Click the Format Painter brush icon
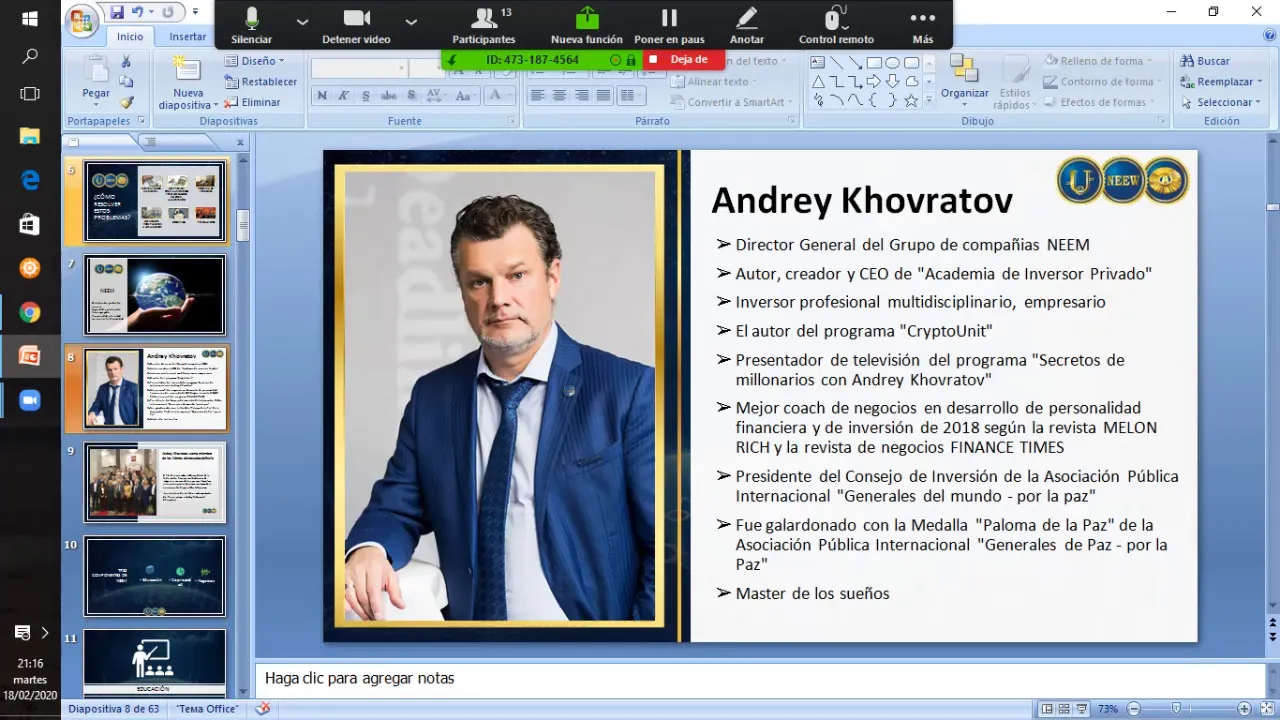The width and height of the screenshot is (1280, 720). pyautogui.click(x=126, y=102)
